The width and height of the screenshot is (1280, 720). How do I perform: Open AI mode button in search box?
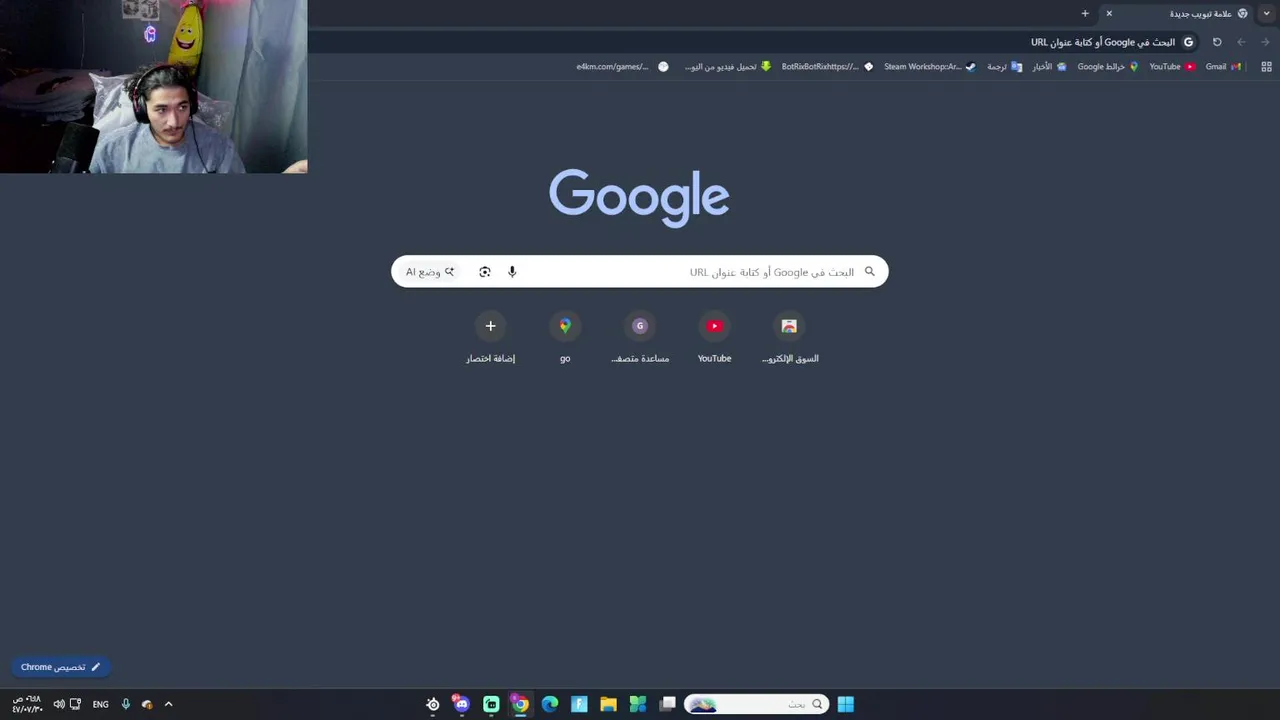[430, 272]
